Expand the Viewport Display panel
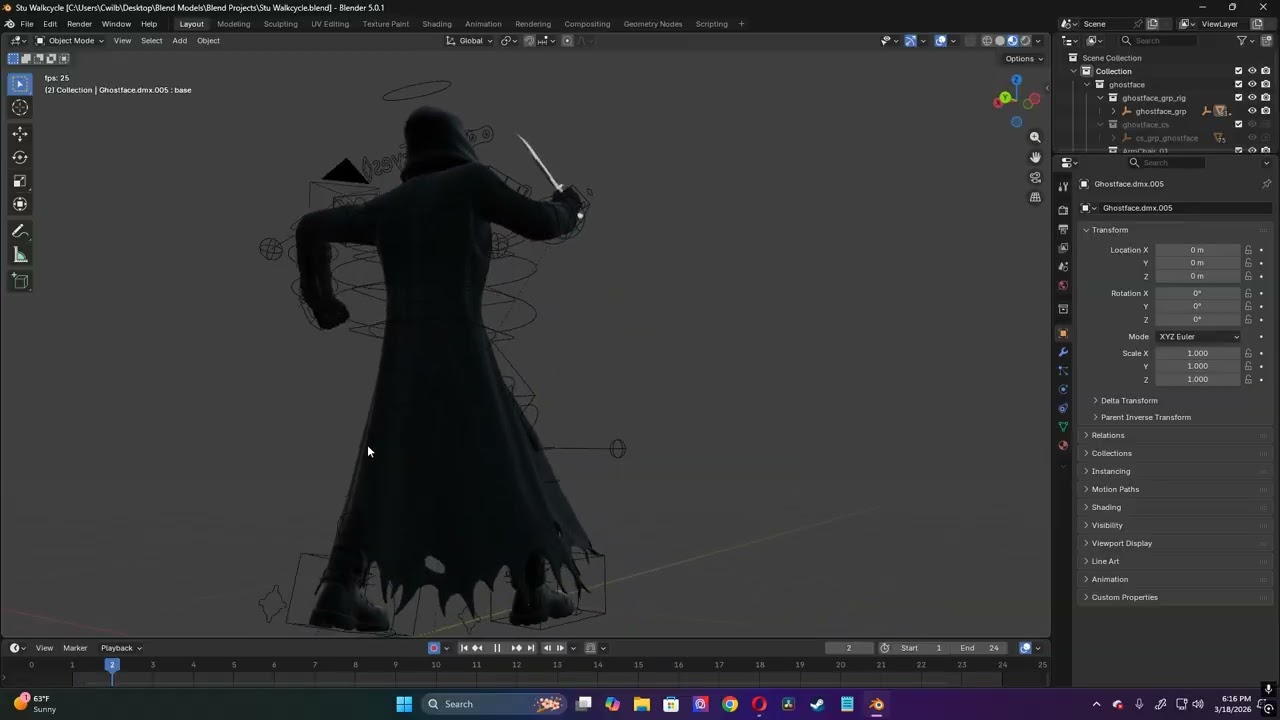 [1122, 544]
